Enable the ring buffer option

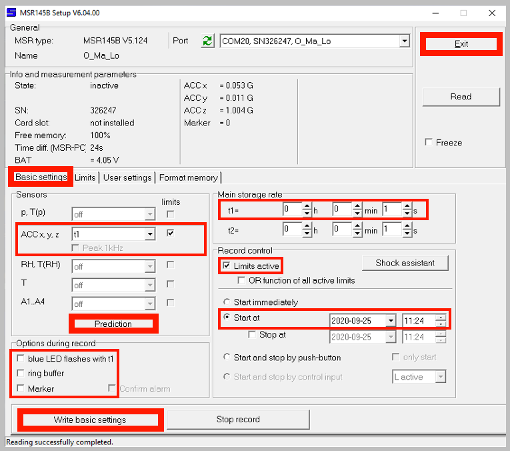tap(20, 373)
